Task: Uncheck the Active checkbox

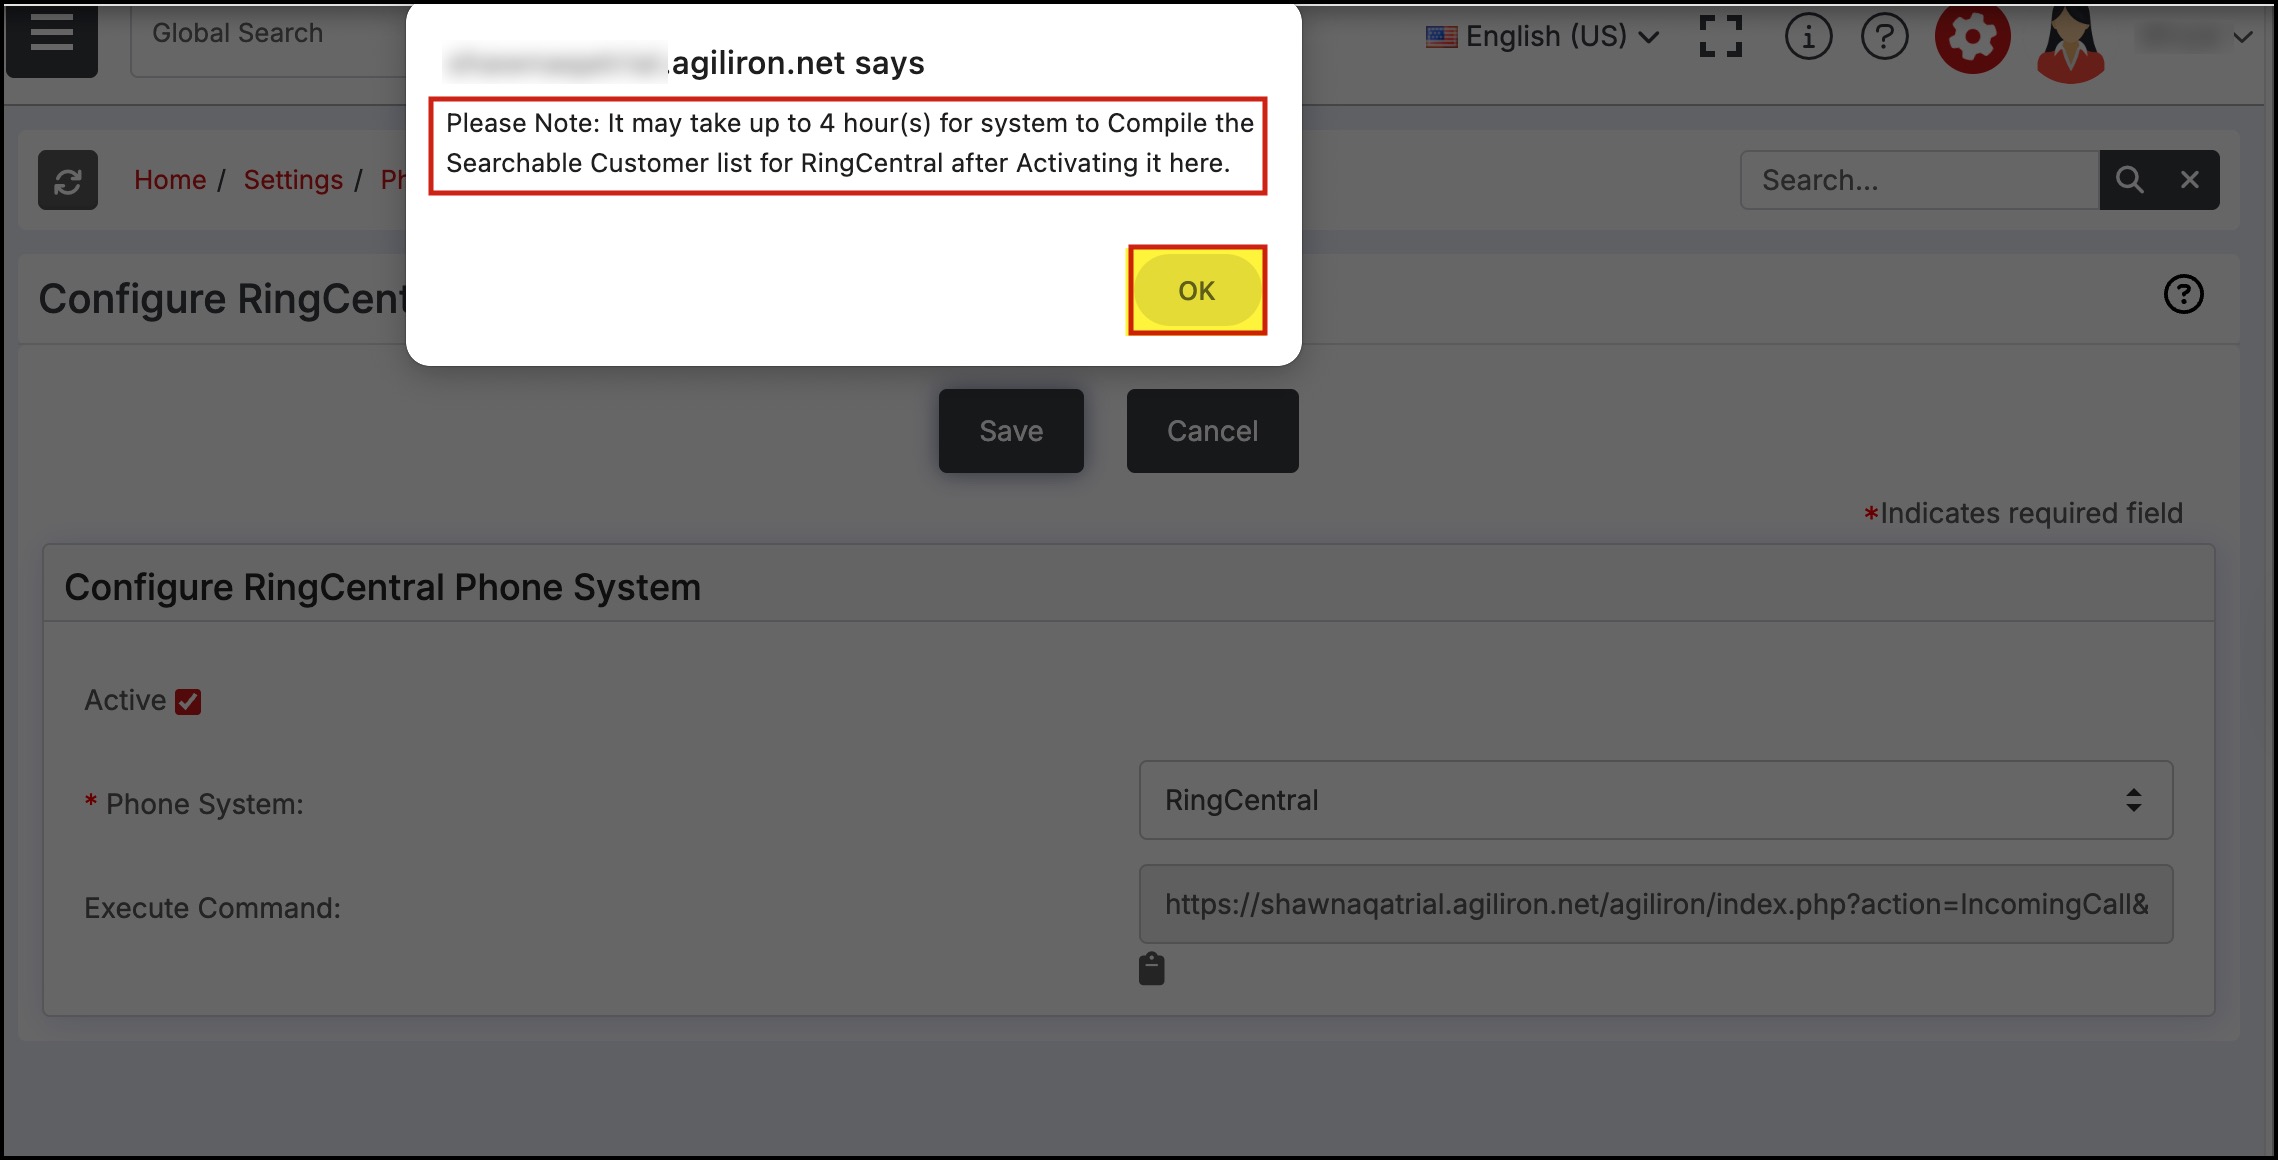Action: 188,702
